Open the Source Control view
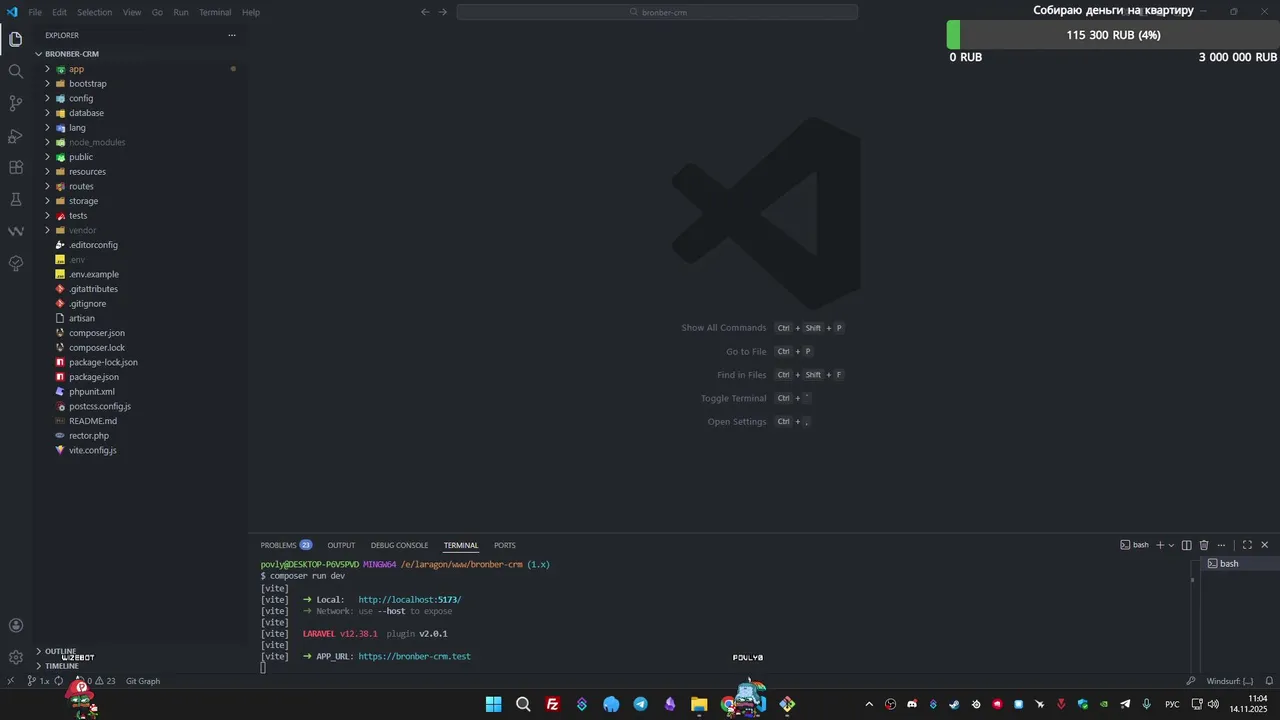 [15, 103]
